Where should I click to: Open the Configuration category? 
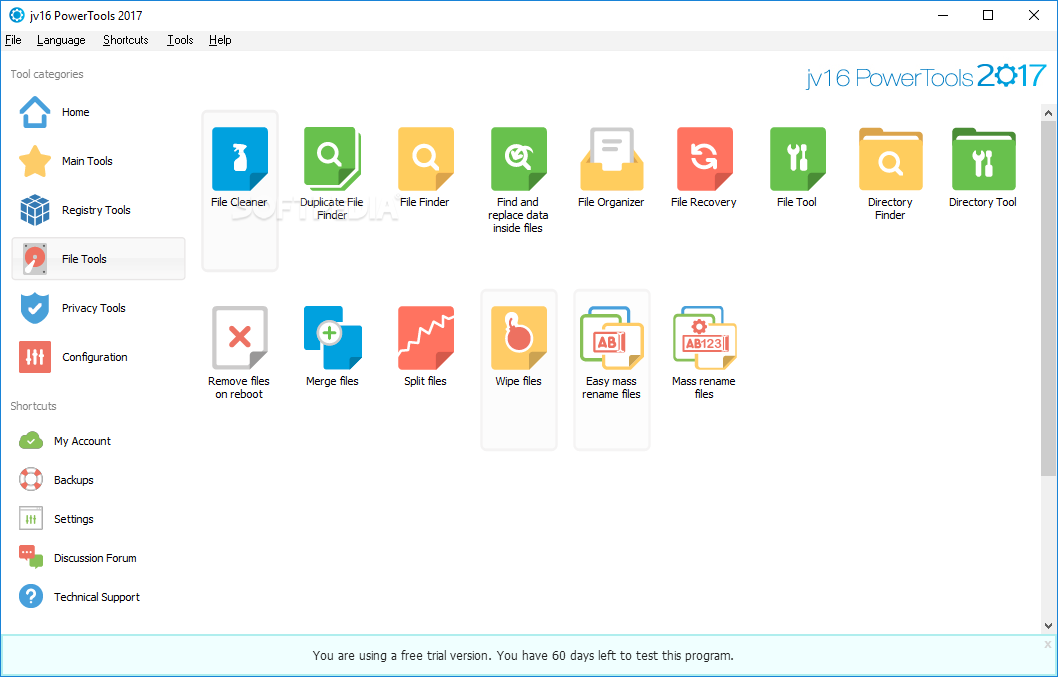coord(98,357)
